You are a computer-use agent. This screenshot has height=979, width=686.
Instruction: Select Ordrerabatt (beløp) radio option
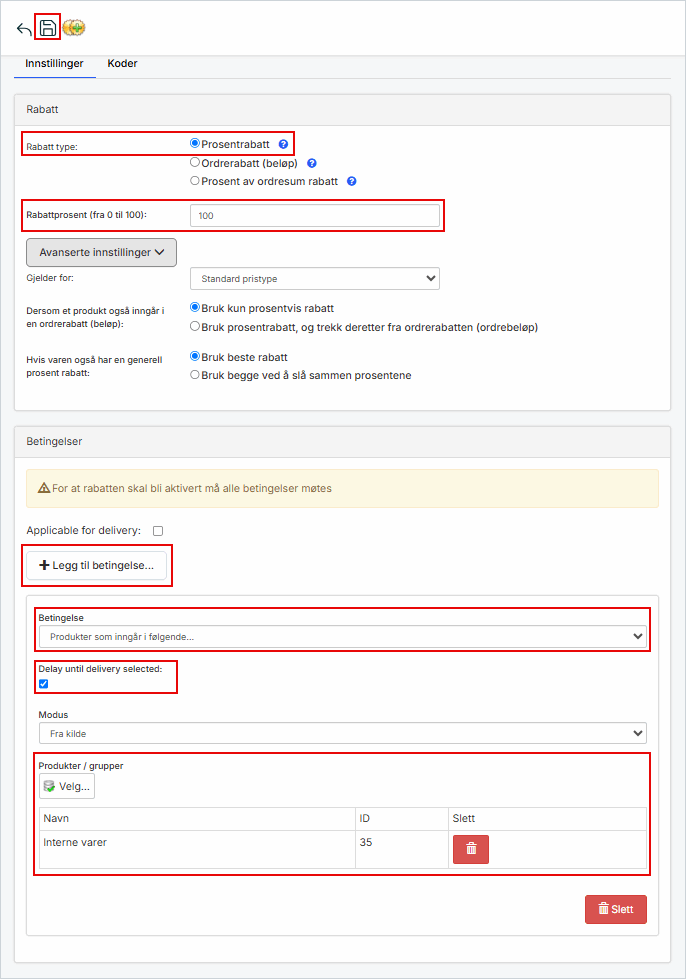tap(195, 162)
